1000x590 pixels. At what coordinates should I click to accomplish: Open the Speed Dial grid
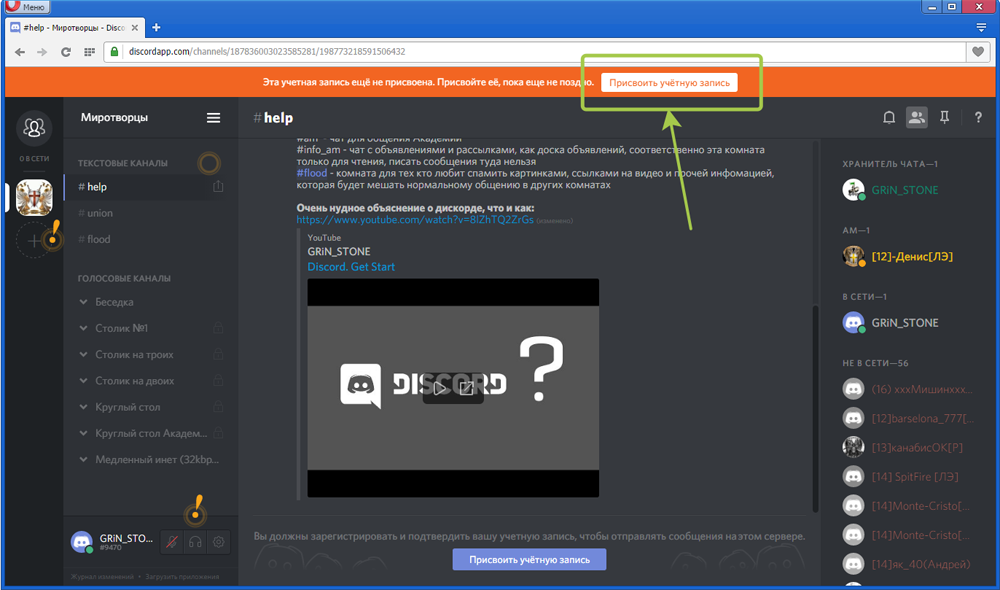(89, 52)
